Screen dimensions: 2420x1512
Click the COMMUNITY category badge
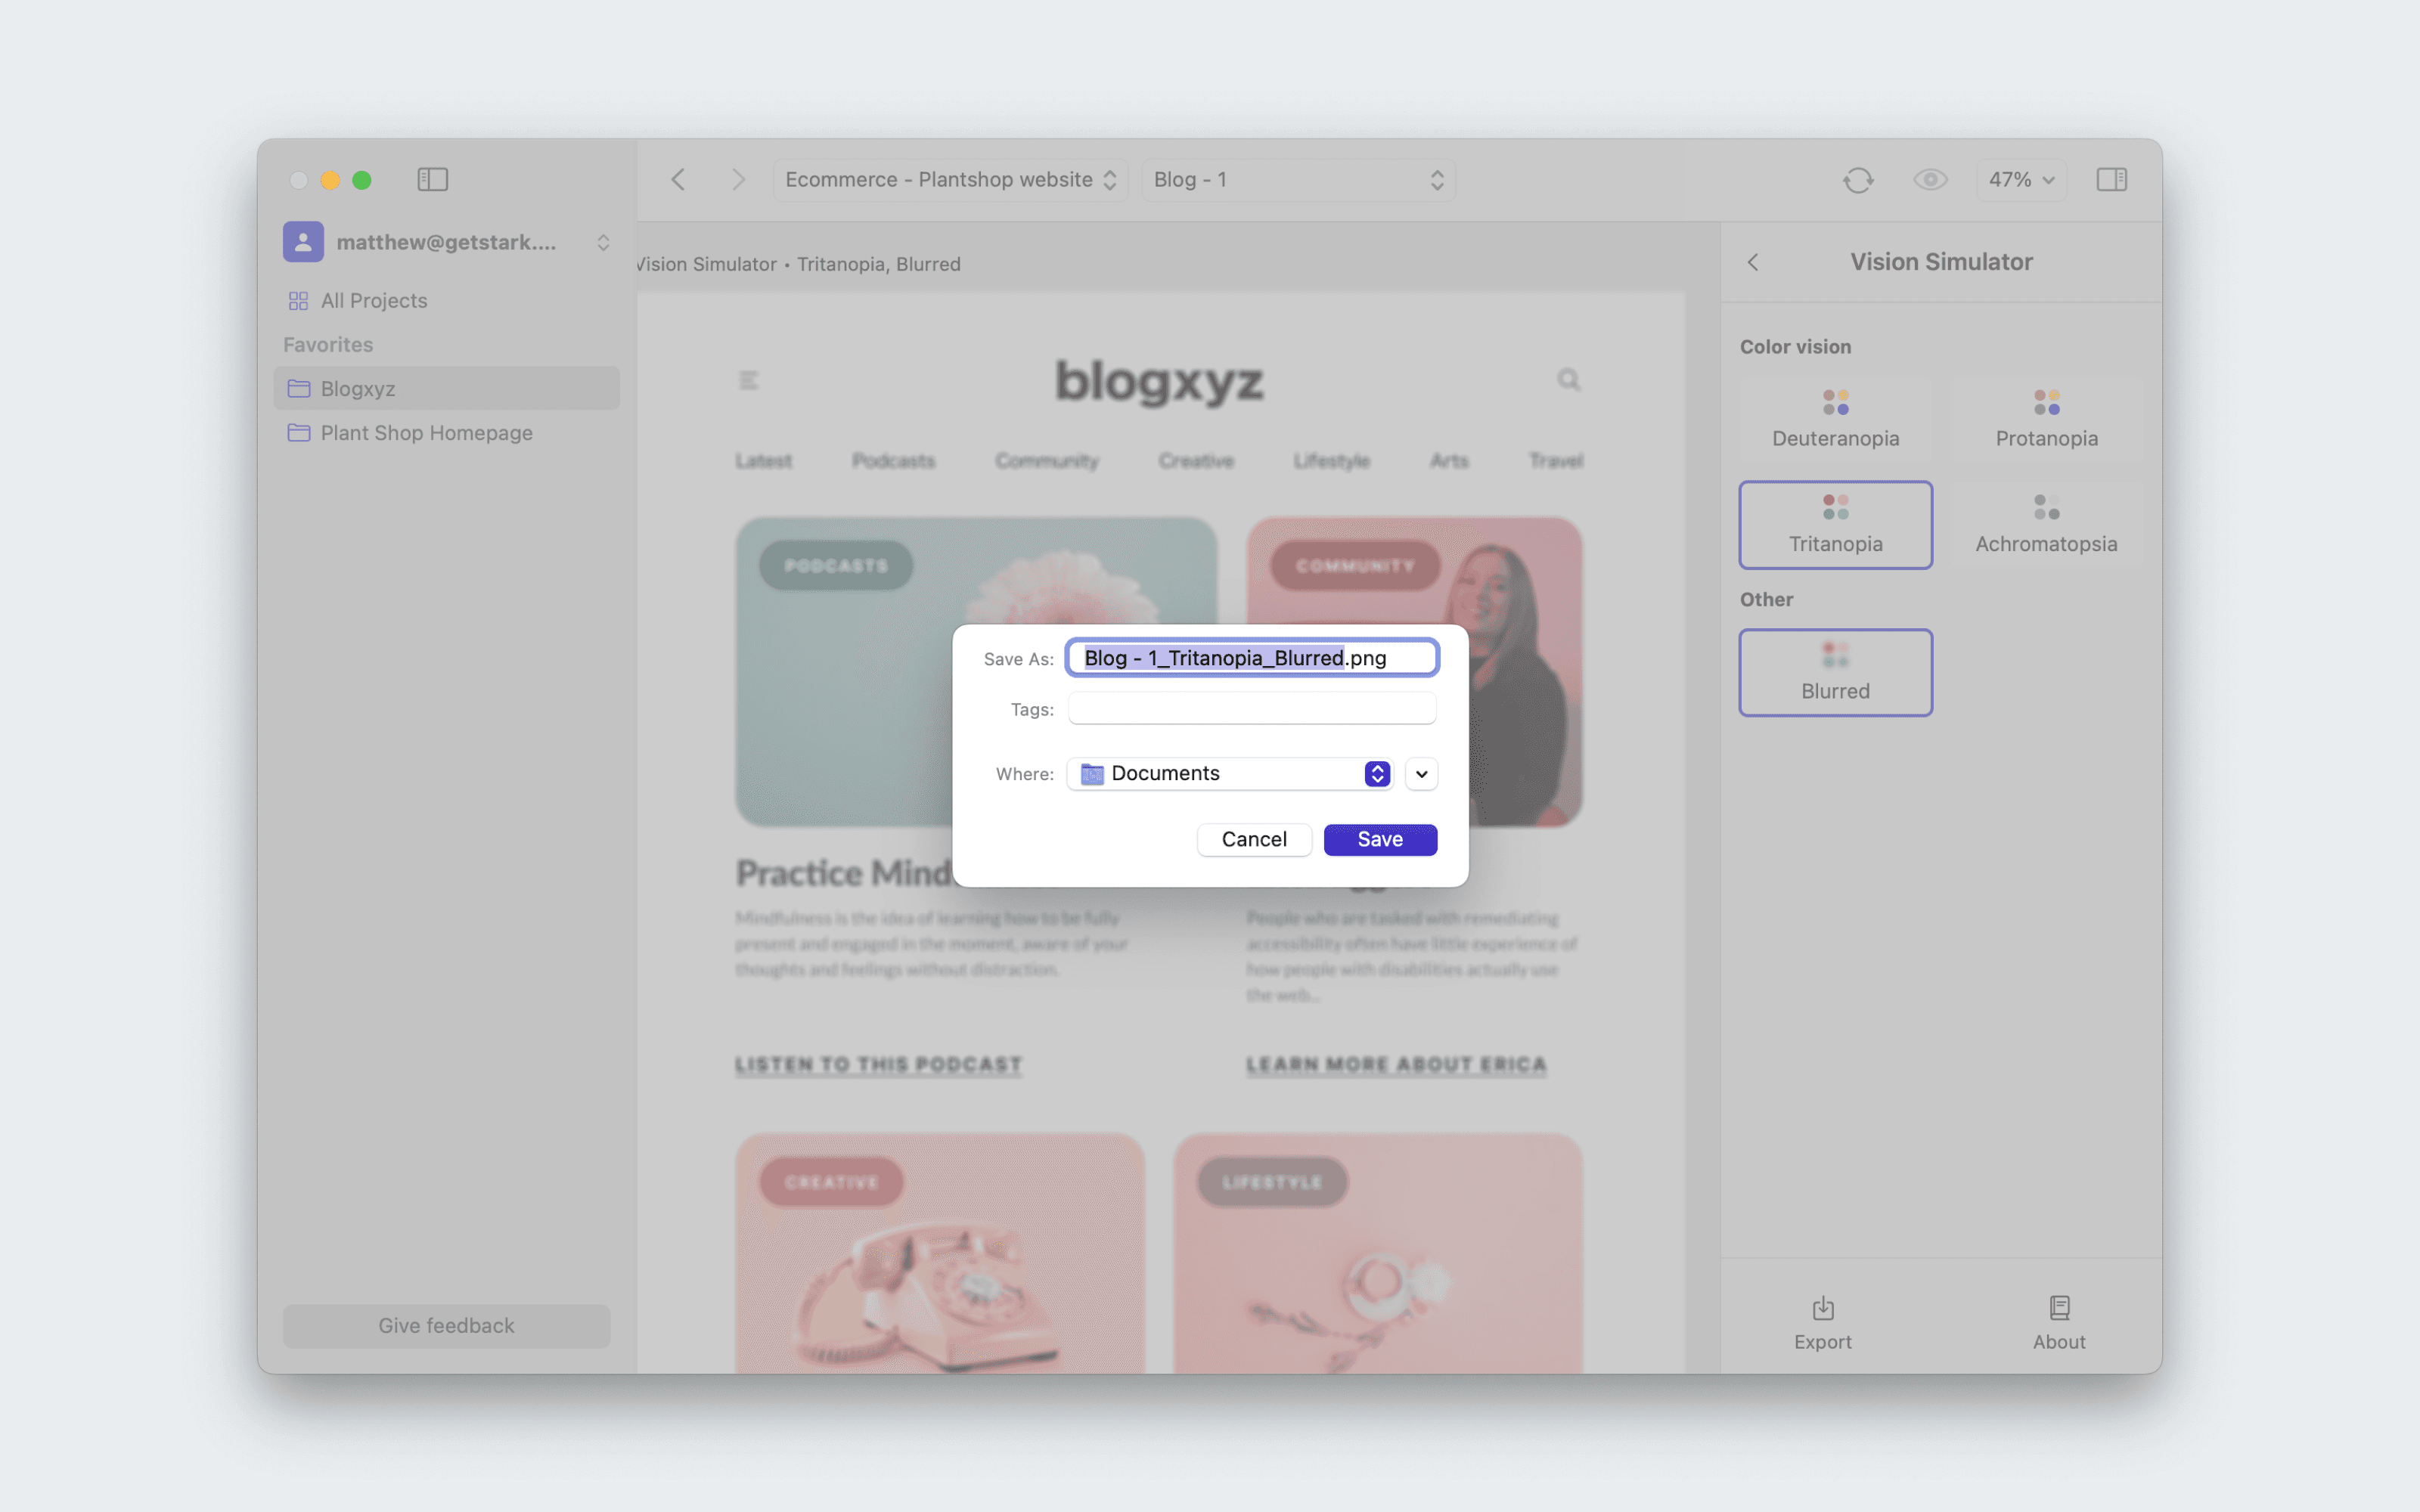click(x=1356, y=566)
